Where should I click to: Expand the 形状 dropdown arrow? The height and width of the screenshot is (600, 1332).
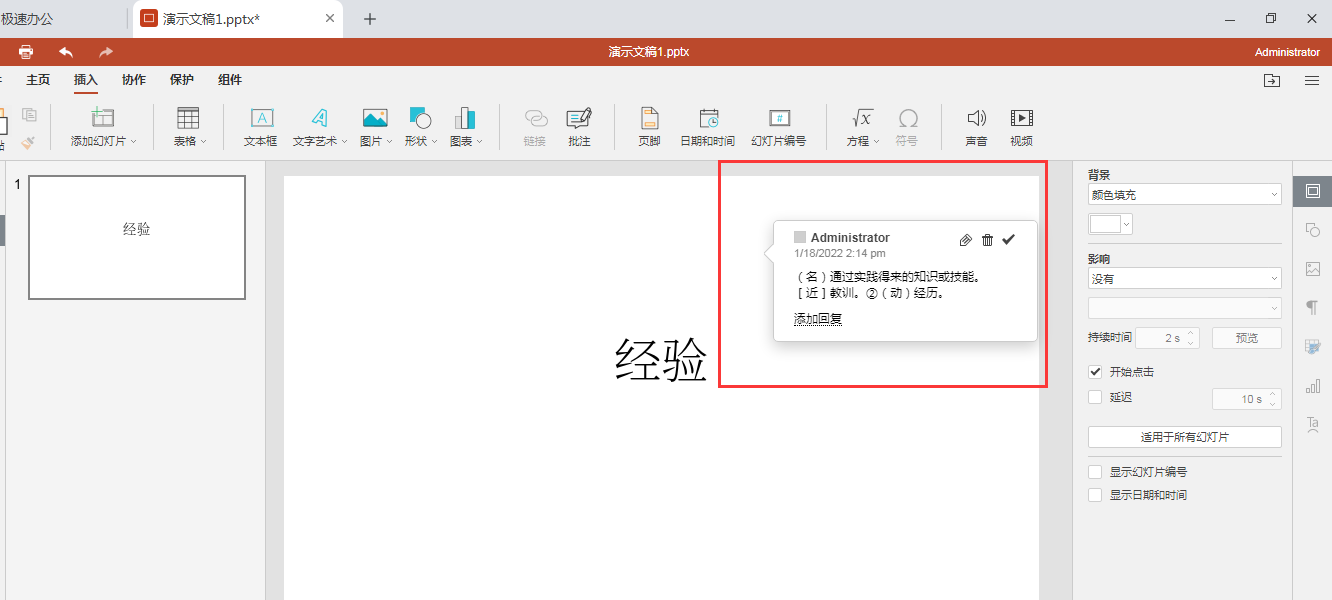coord(435,142)
